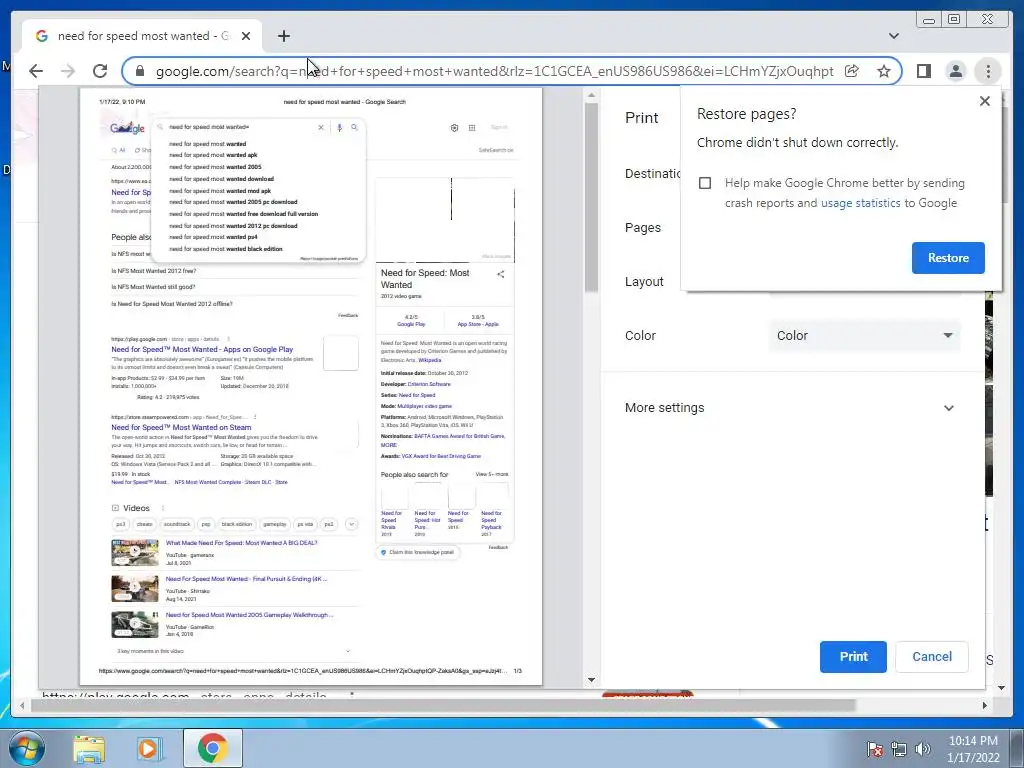Close the Restore pages popup
This screenshot has width=1024, height=768.
click(985, 101)
